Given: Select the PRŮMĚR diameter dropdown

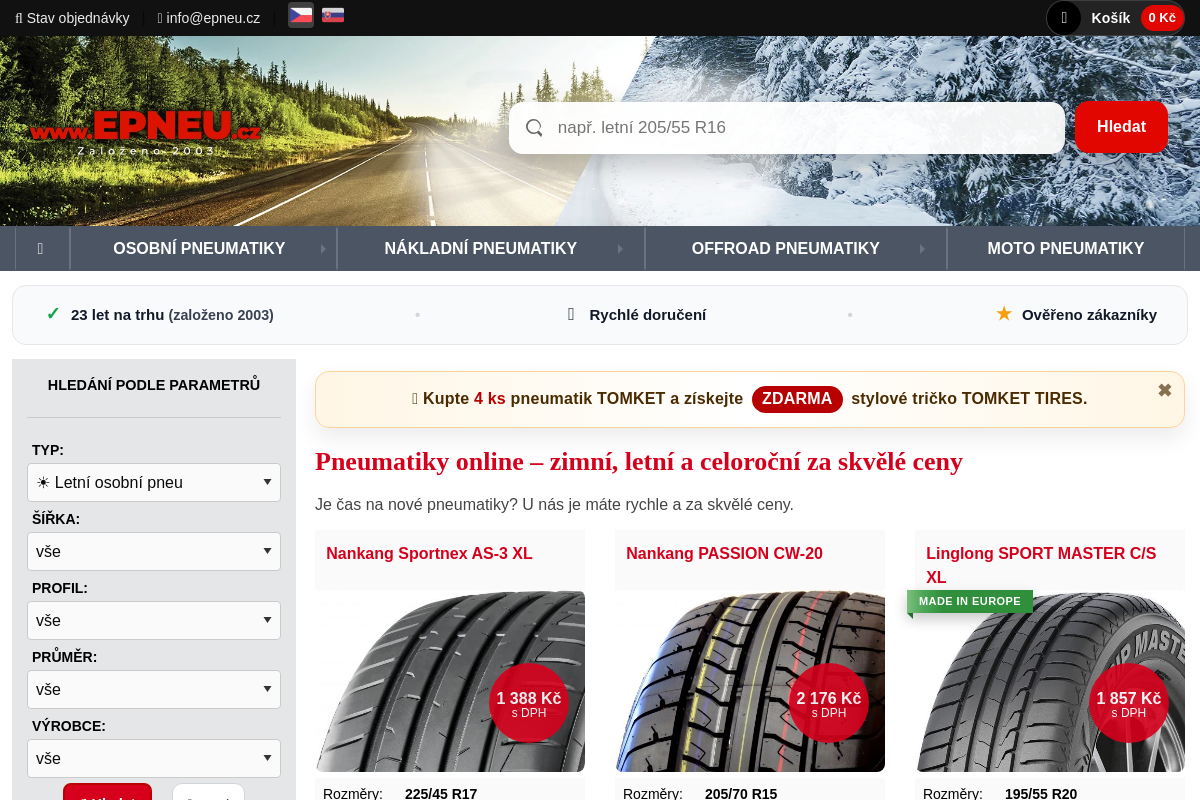Looking at the screenshot, I should click(154, 689).
